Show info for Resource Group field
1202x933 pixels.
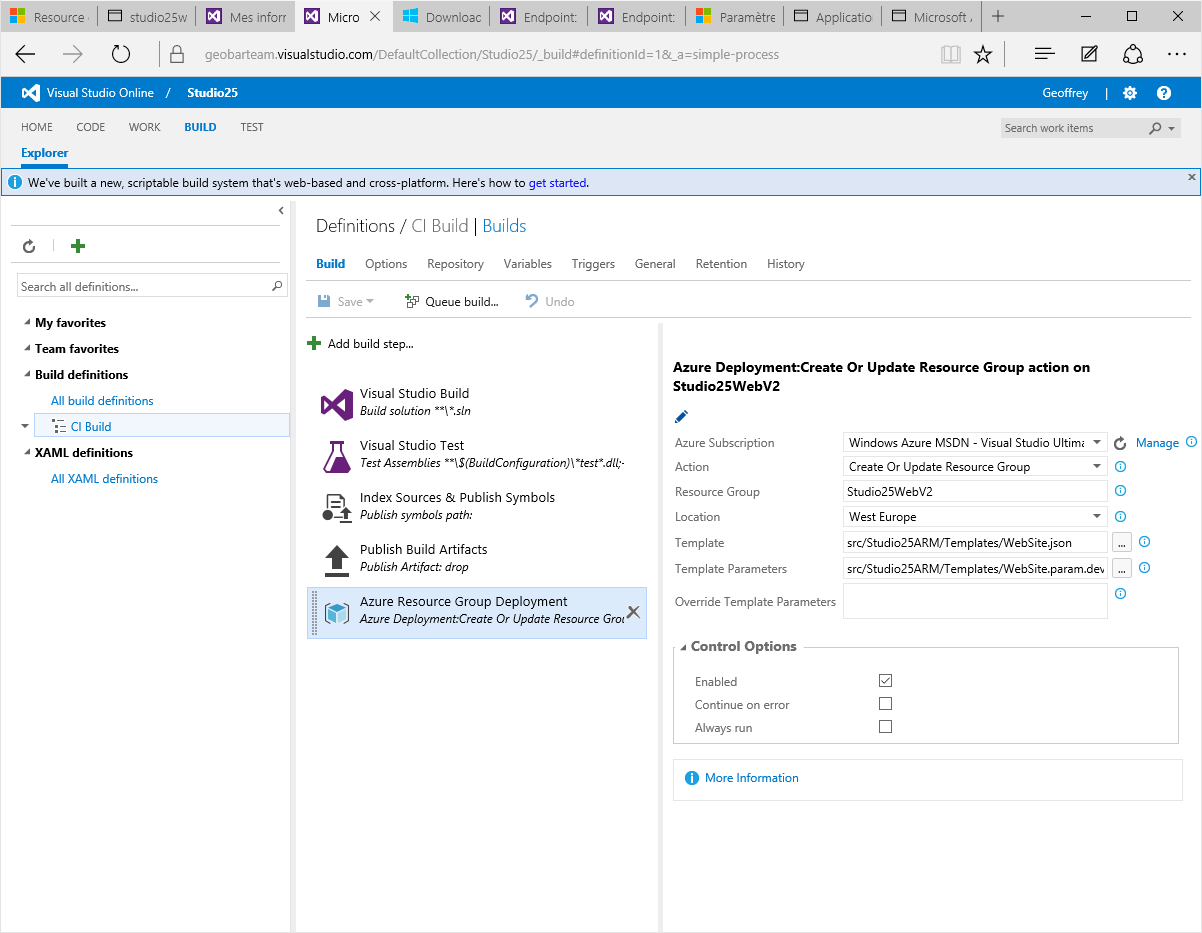[1121, 491]
